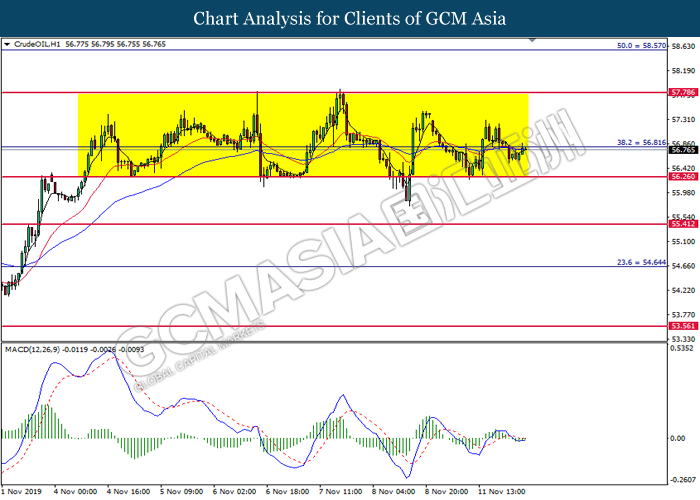Screen dimensions: 700x500
Task: Select the Chart Analysis for Clients of GCM Asia heading
Action: 350,19
